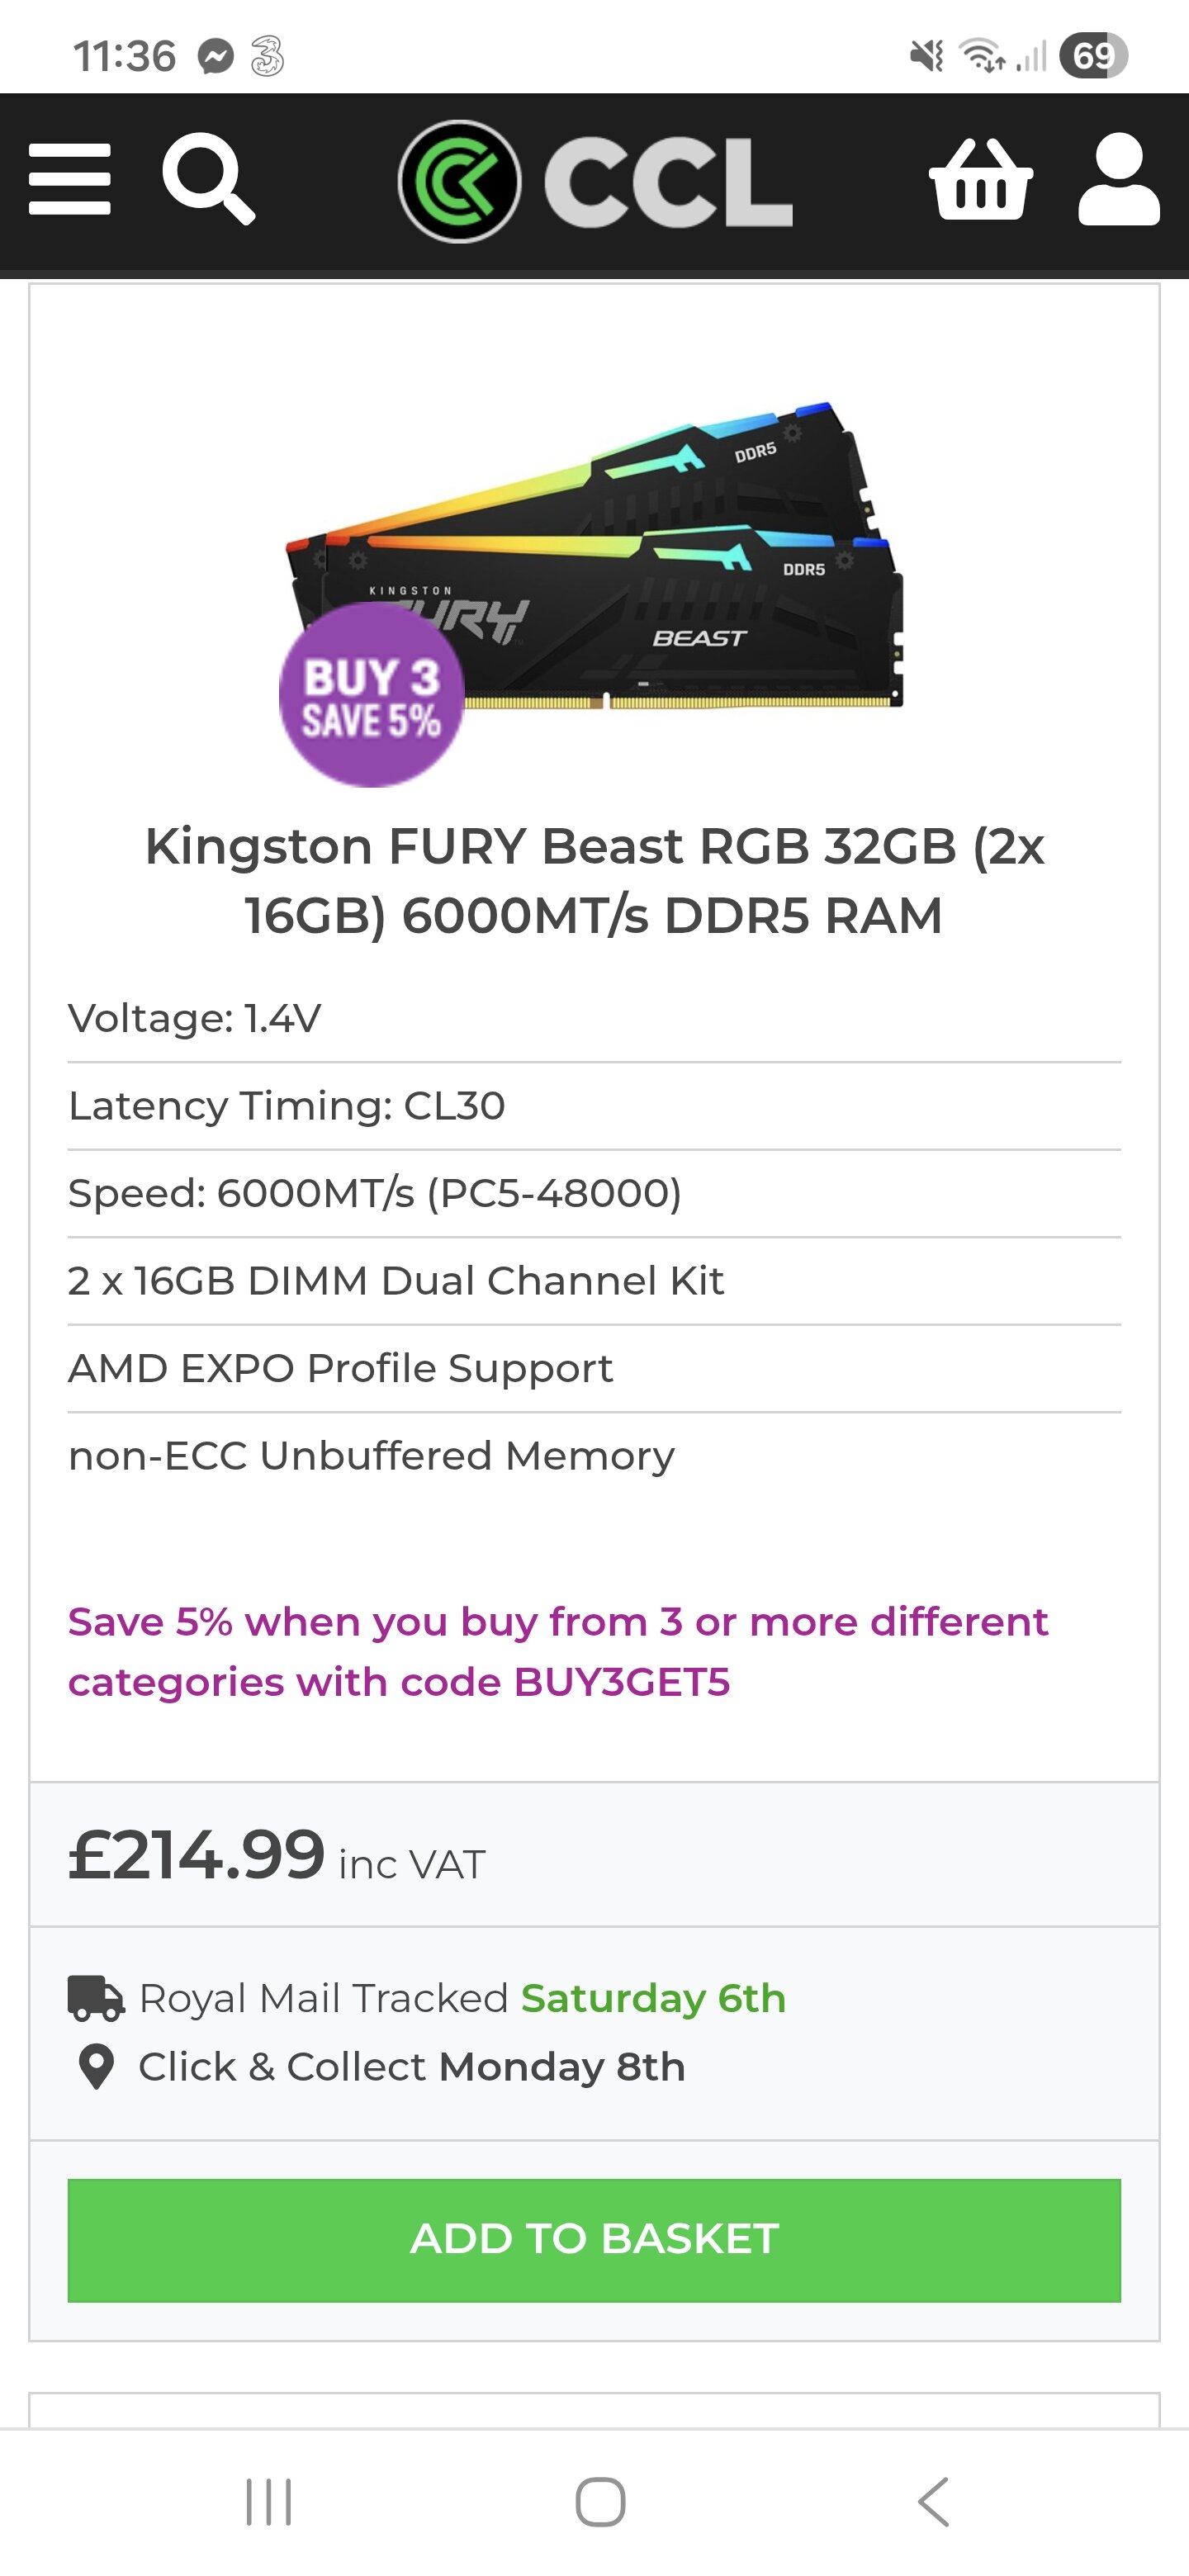The width and height of the screenshot is (1189, 2576).
Task: Open the Kingston FURY Beast product title
Action: click(x=594, y=881)
